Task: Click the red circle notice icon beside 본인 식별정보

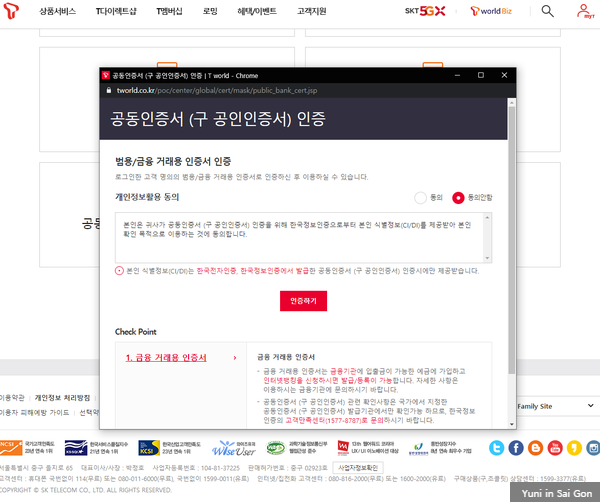Action: 119,271
